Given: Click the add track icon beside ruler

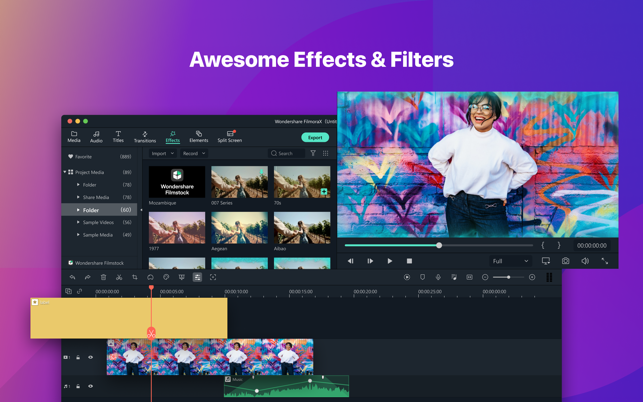Looking at the screenshot, I should (68, 291).
